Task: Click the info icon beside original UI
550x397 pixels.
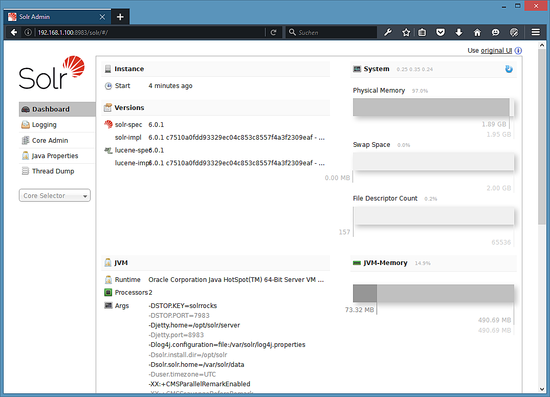Action: pos(518,51)
